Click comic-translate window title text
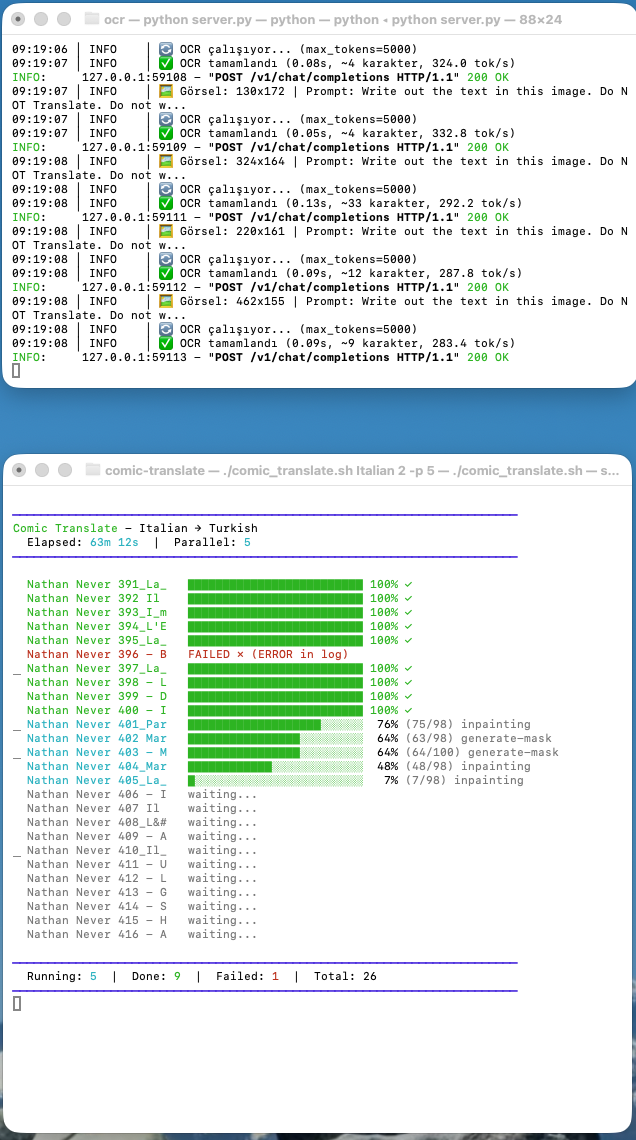The image size is (636, 1140). 362,470
